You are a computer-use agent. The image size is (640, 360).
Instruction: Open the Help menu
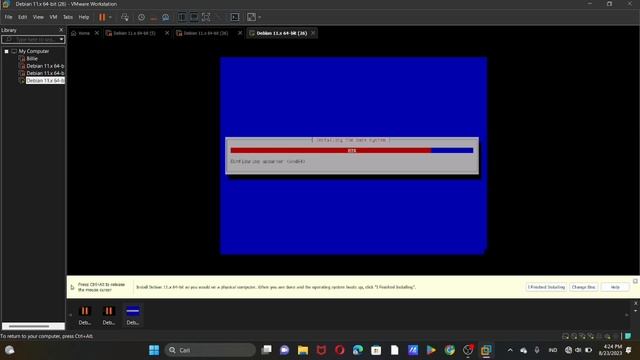(84, 17)
